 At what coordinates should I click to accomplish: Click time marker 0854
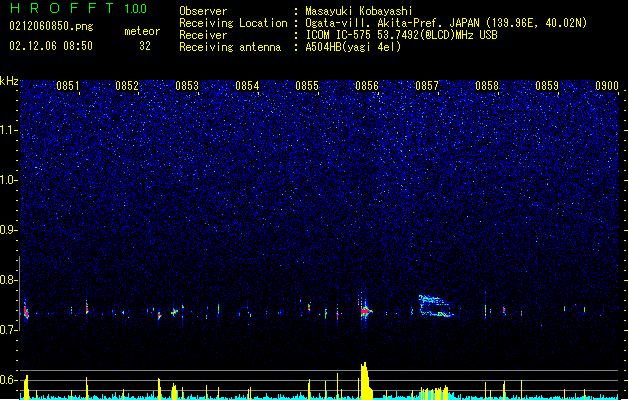coord(247,86)
